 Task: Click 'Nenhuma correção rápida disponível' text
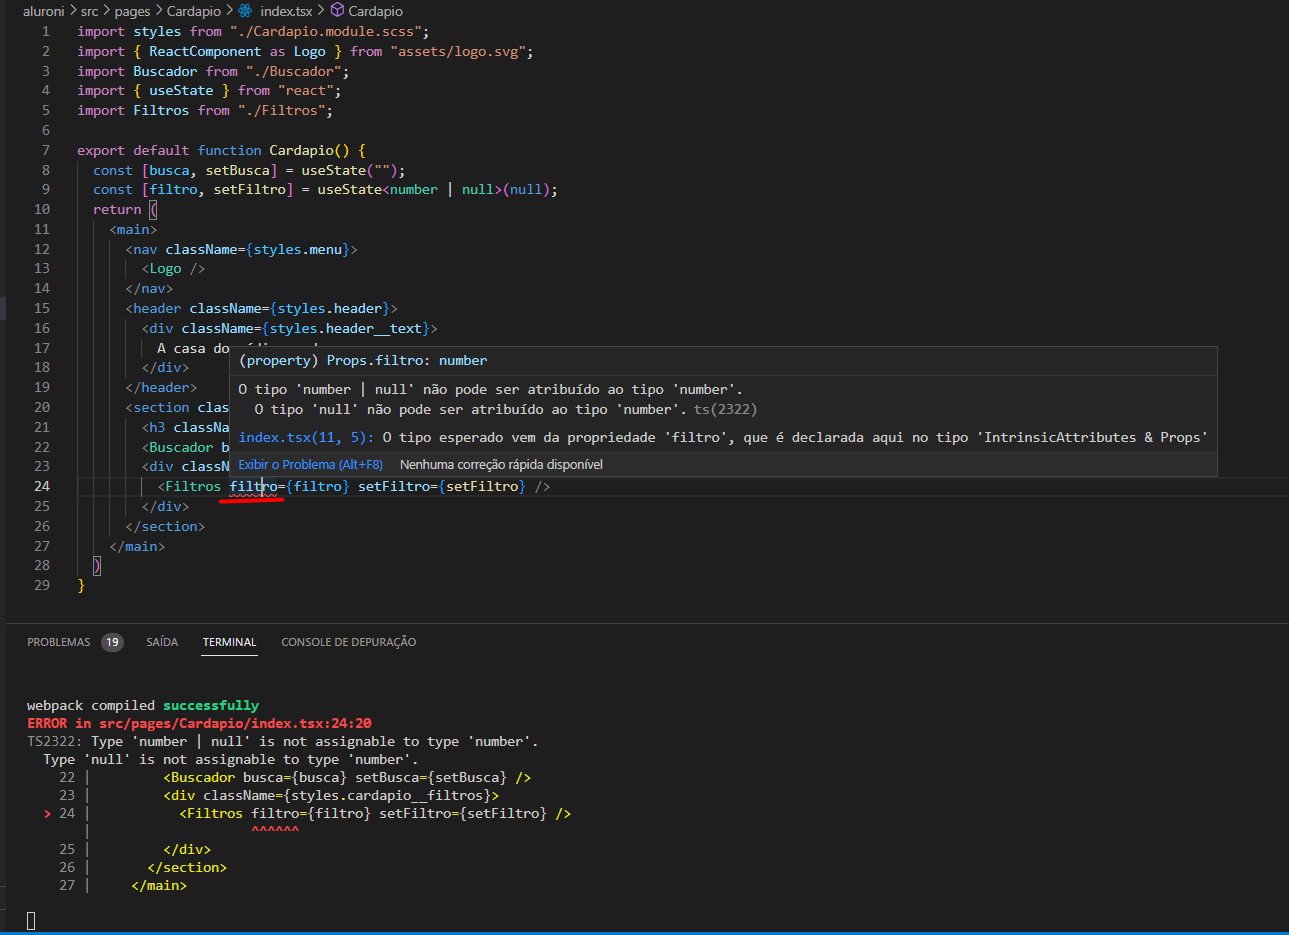tap(501, 464)
